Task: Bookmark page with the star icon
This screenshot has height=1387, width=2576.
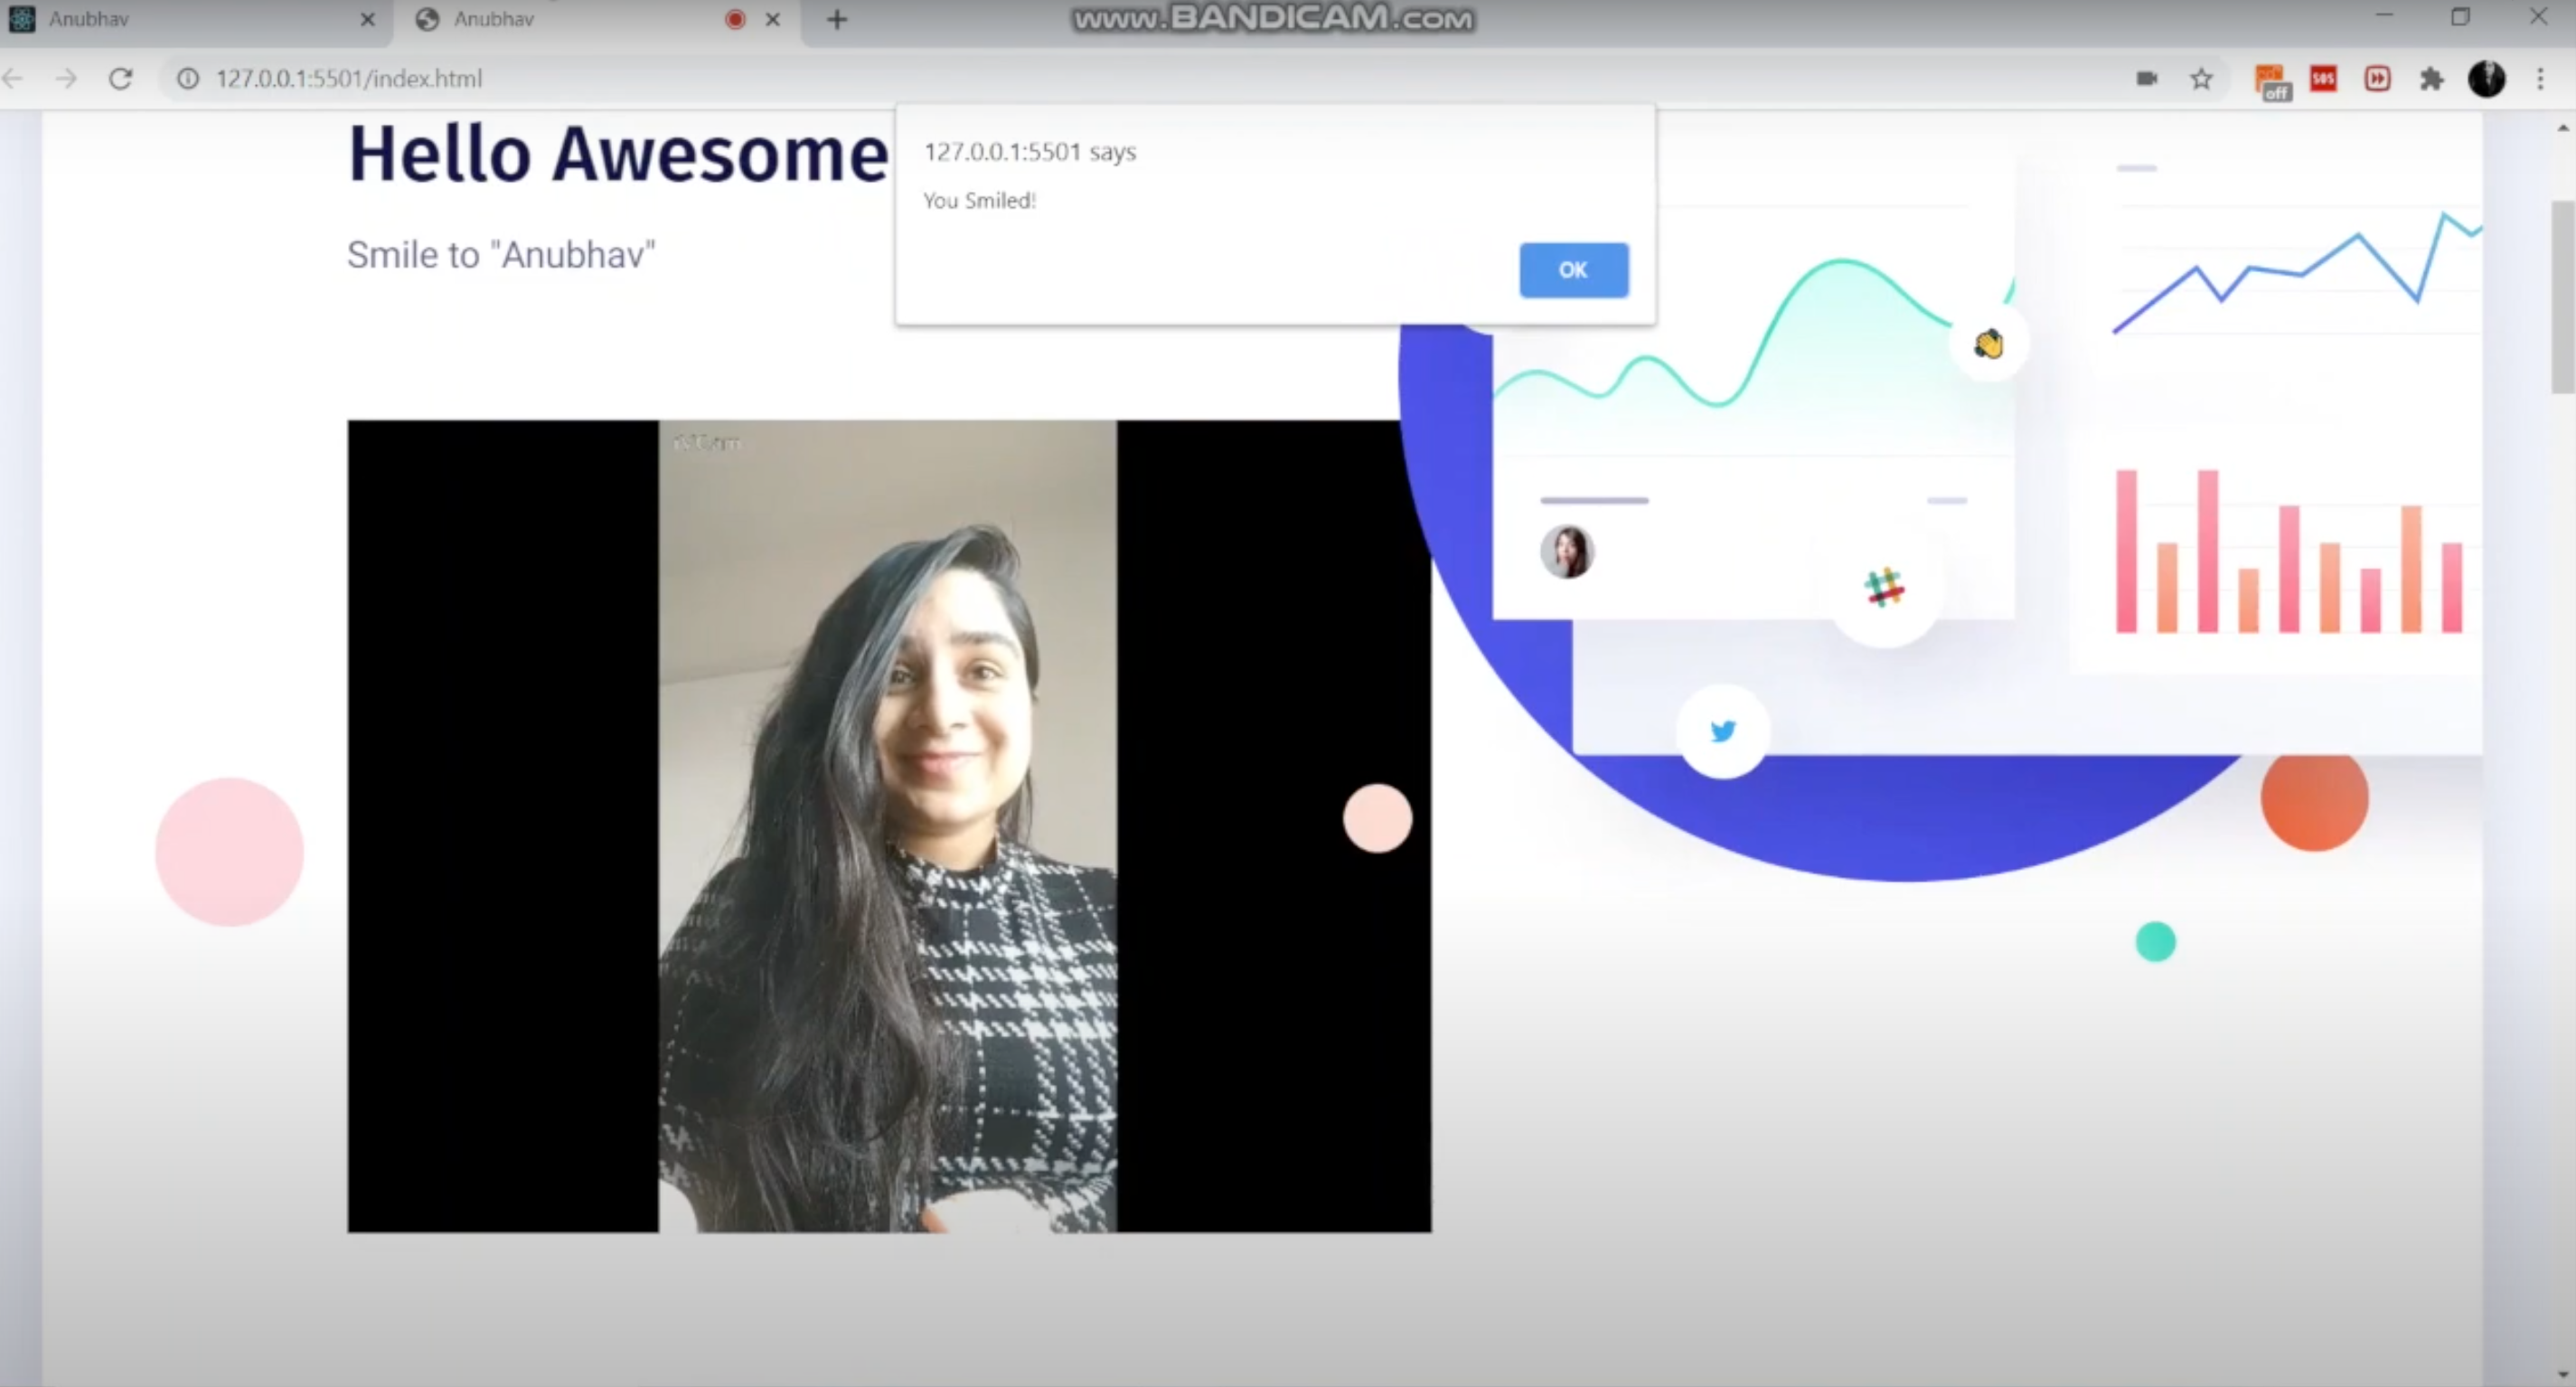Action: [x=2201, y=78]
